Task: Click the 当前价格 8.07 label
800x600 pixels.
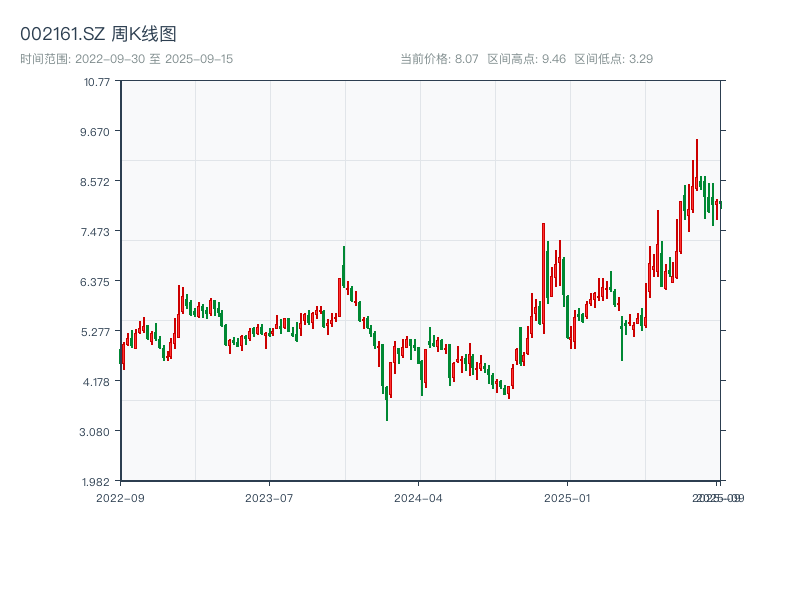Action: point(439,59)
